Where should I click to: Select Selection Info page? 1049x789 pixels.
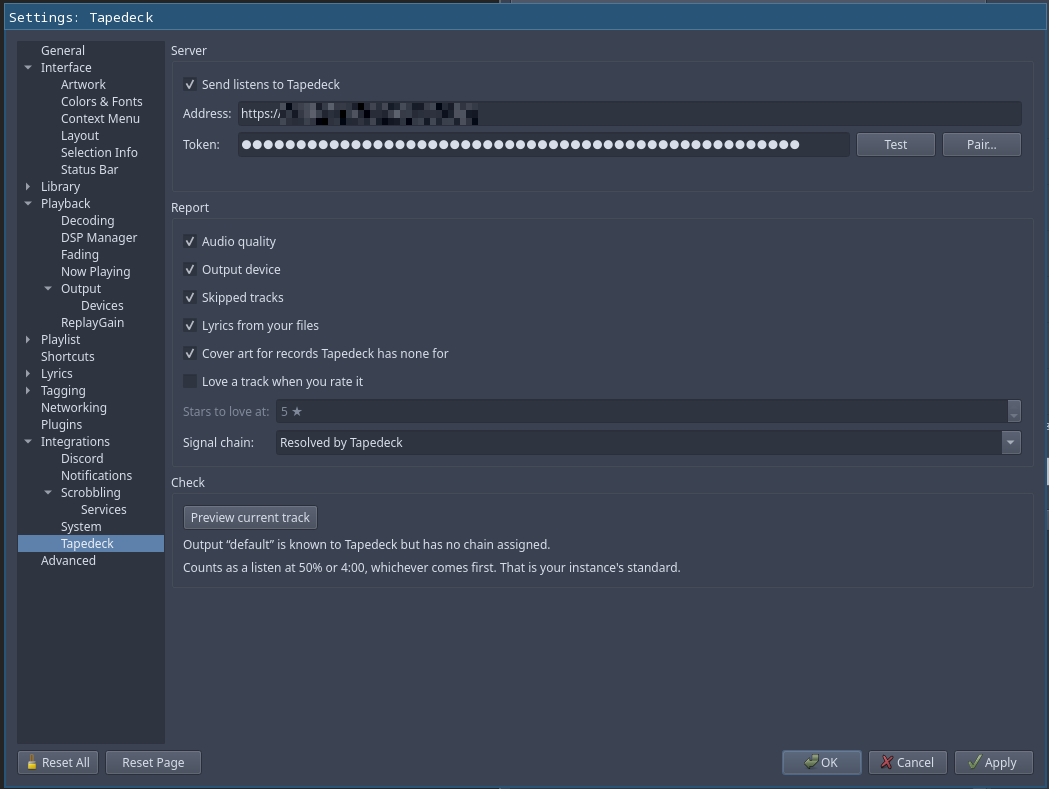[99, 153]
